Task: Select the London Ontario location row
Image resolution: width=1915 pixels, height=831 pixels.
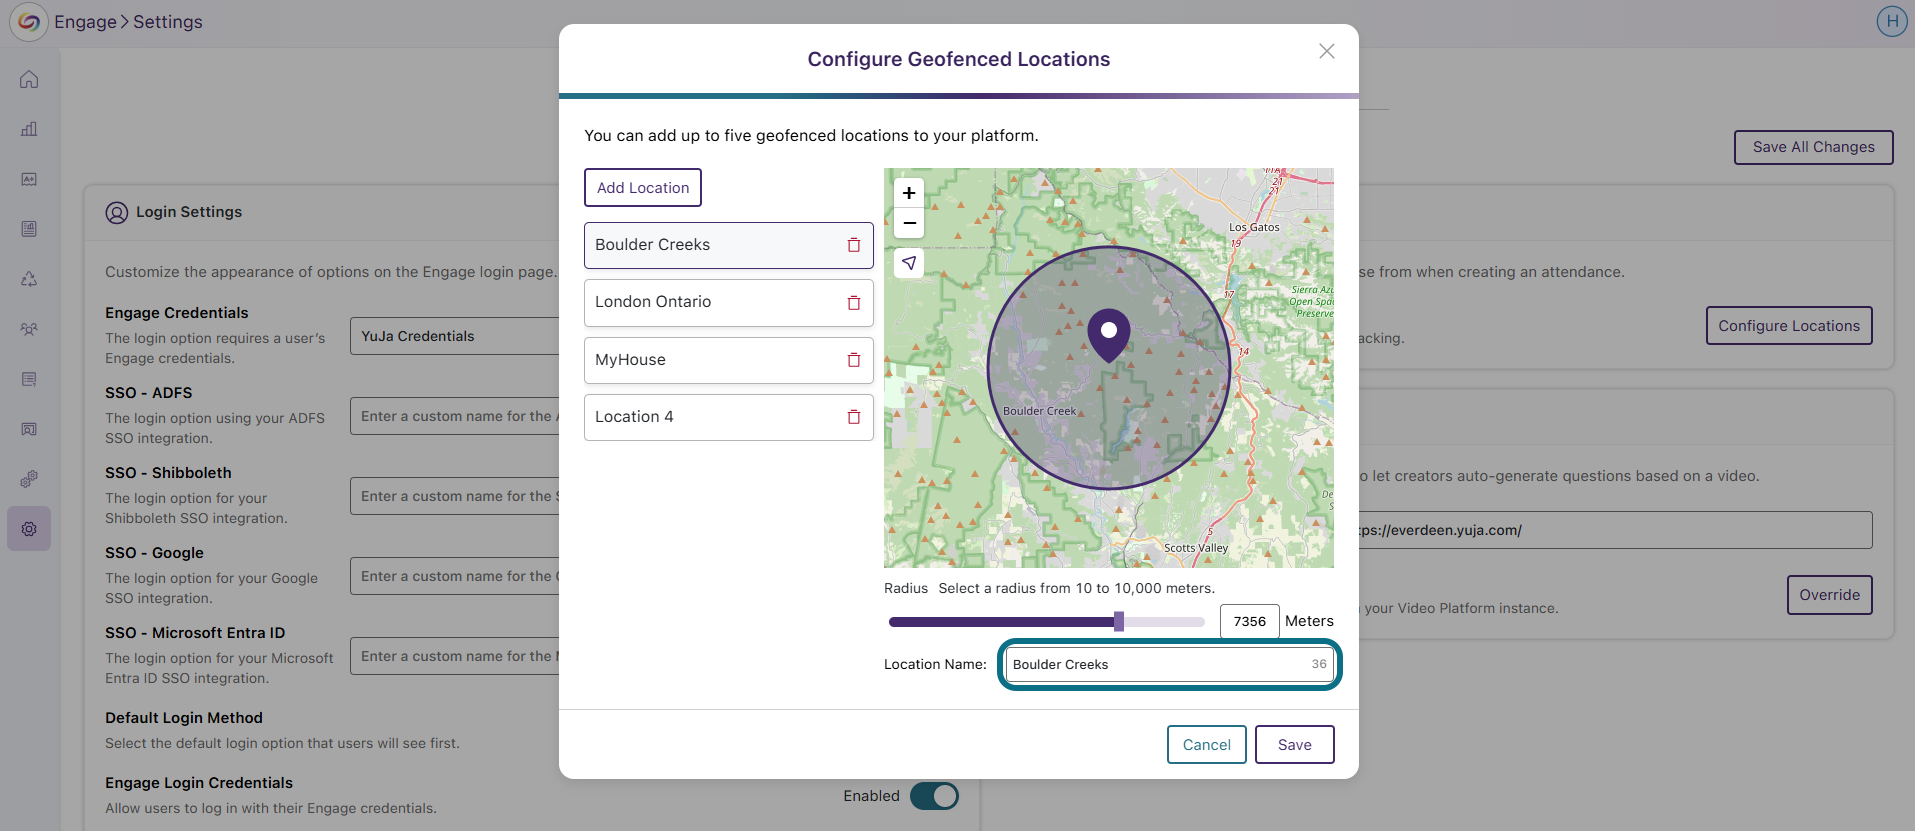Action: (729, 303)
